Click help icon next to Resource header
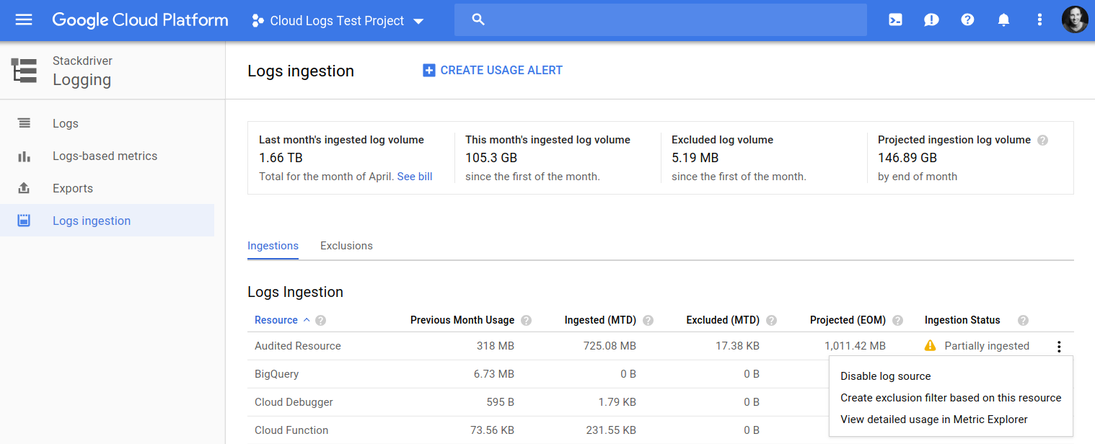The width and height of the screenshot is (1095, 444). [321, 320]
